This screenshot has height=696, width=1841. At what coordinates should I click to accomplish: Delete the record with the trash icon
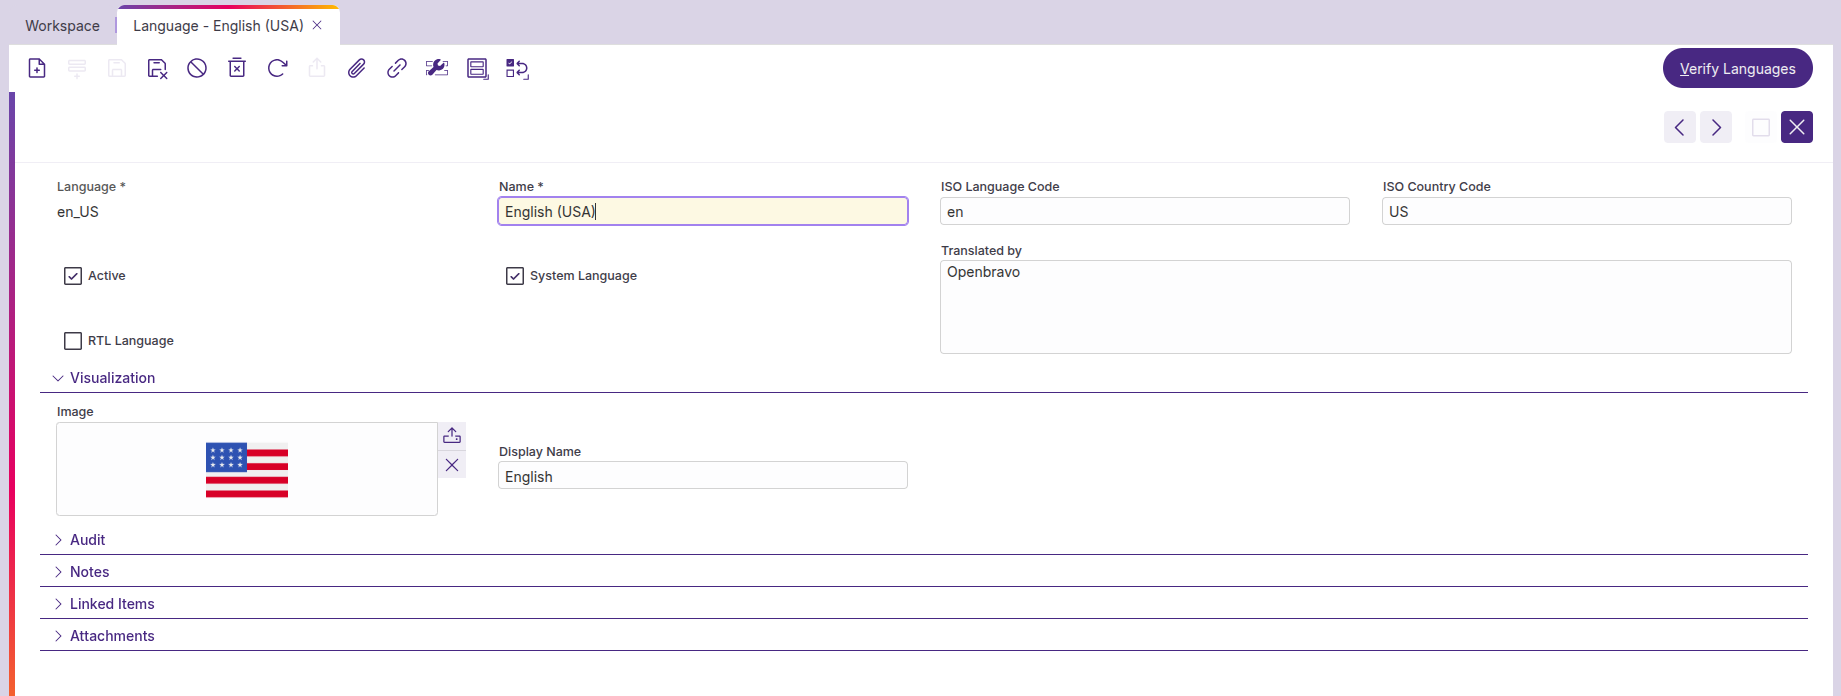tap(237, 68)
